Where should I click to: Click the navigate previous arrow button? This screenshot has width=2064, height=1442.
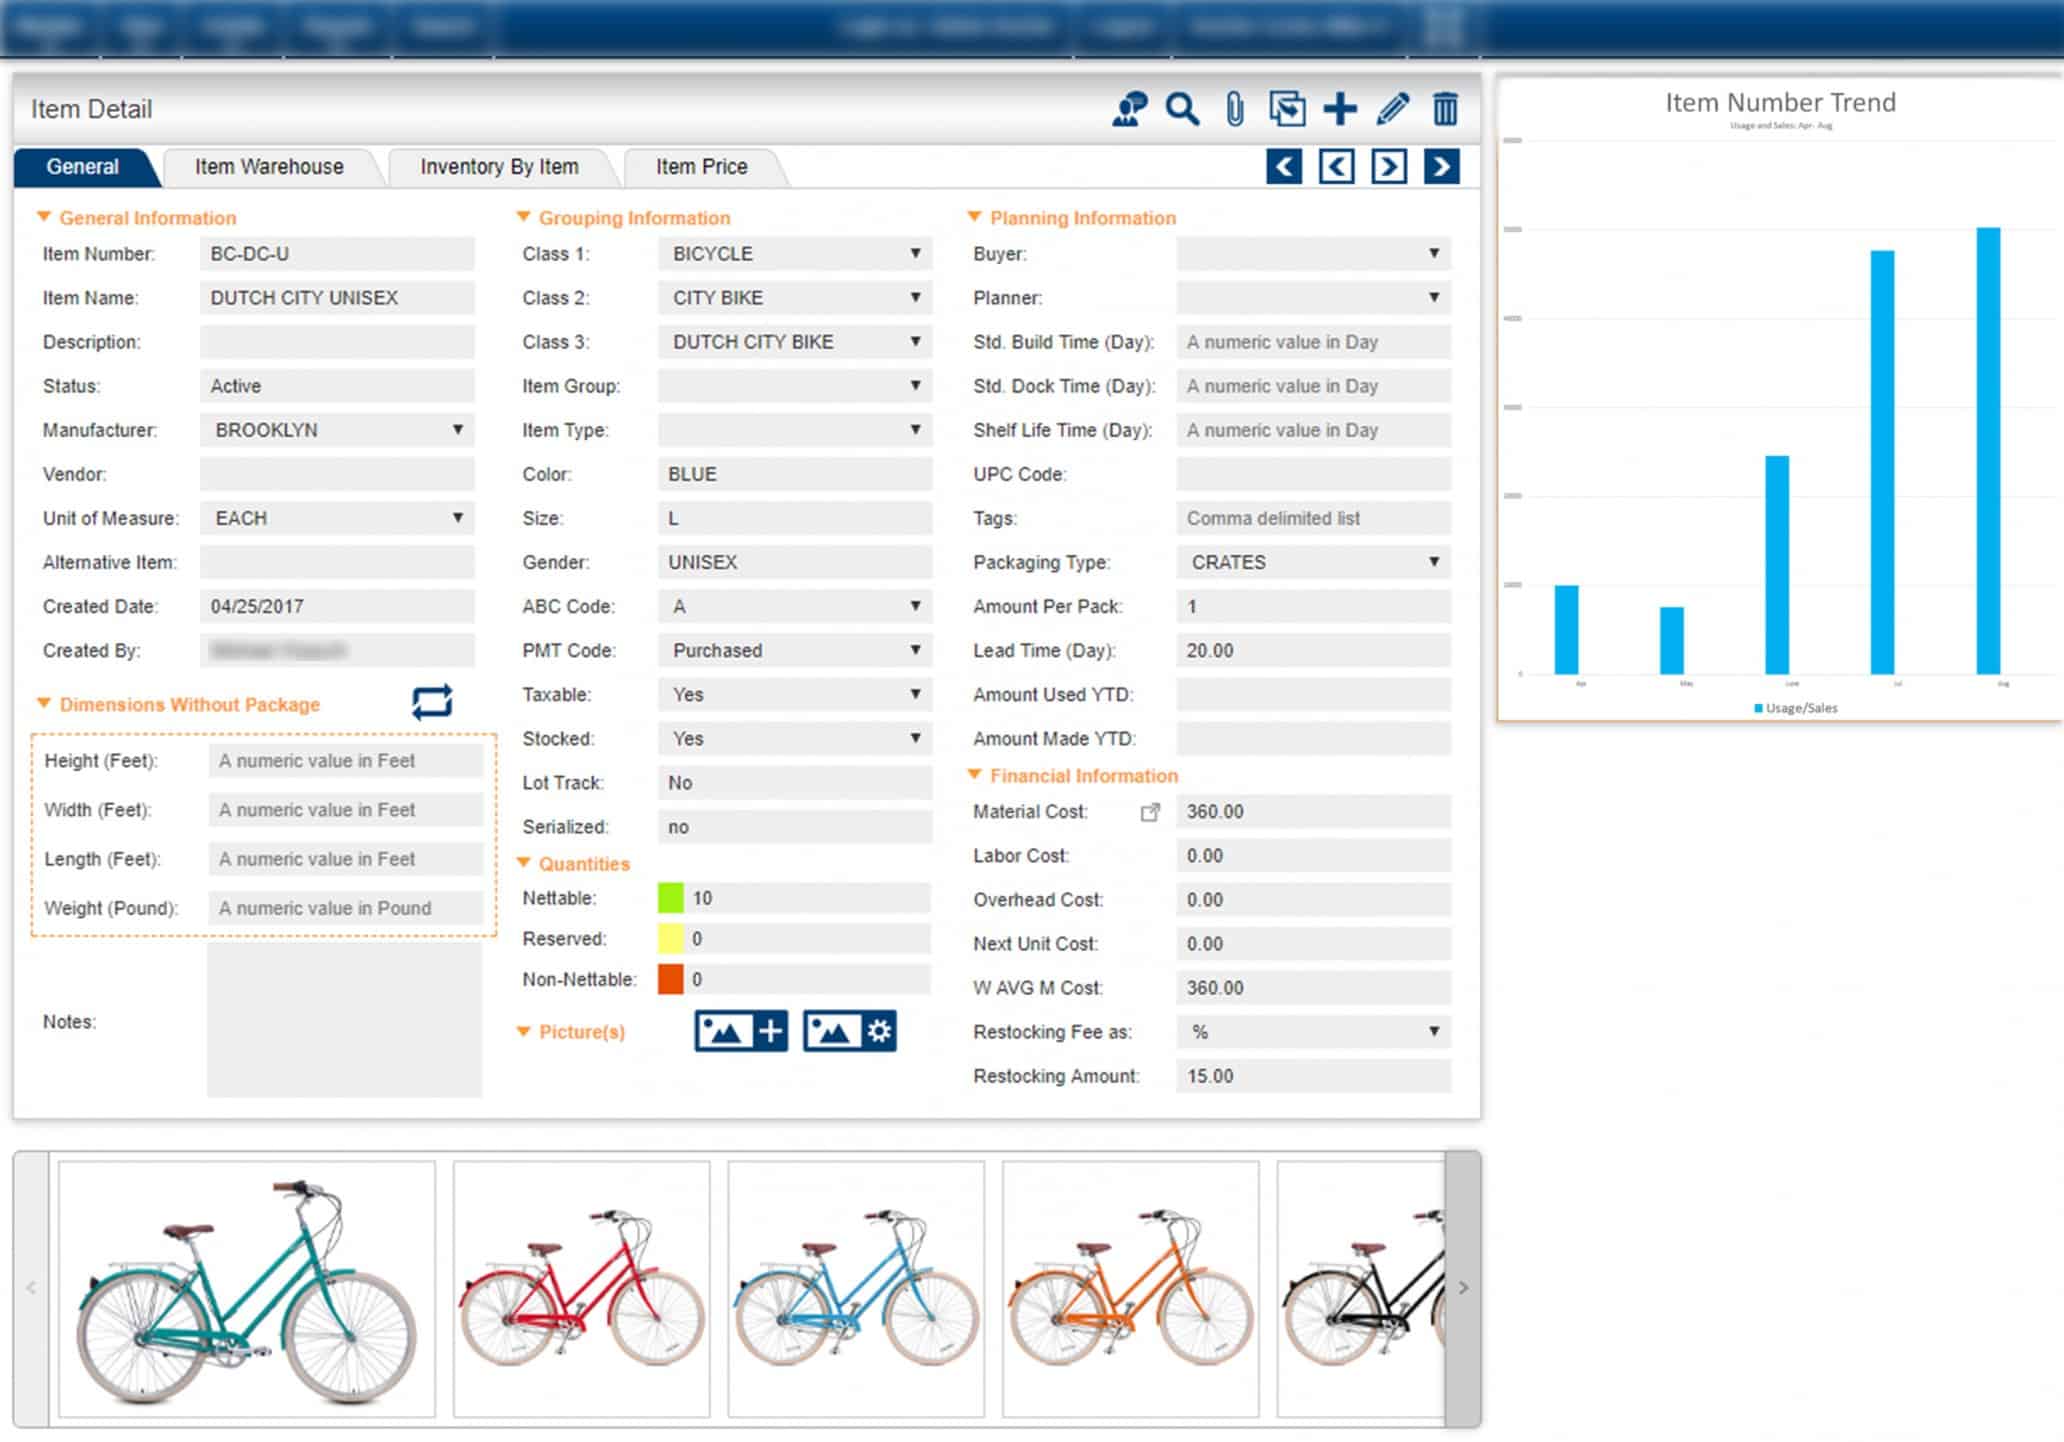[x=1338, y=166]
